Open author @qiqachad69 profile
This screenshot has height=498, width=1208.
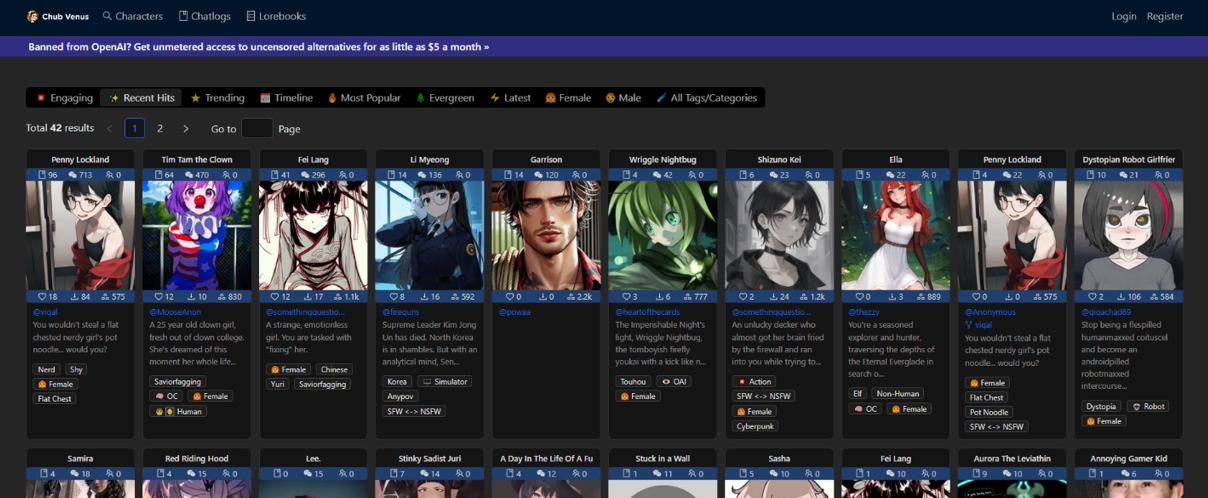pyautogui.click(x=1106, y=312)
